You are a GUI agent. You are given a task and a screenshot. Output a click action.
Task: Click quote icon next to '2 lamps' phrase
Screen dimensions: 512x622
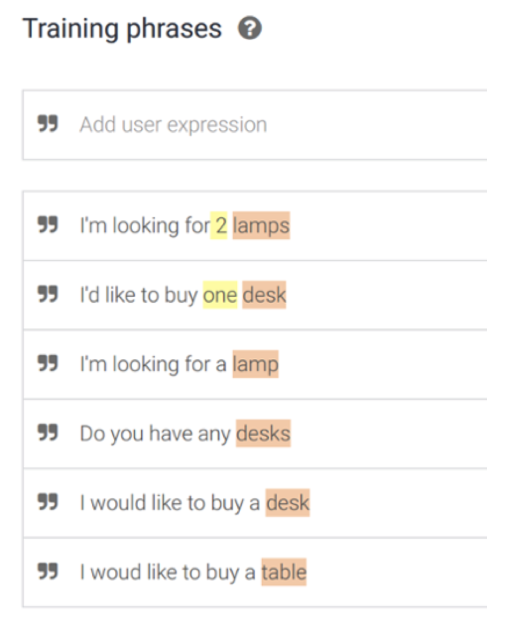[48, 225]
